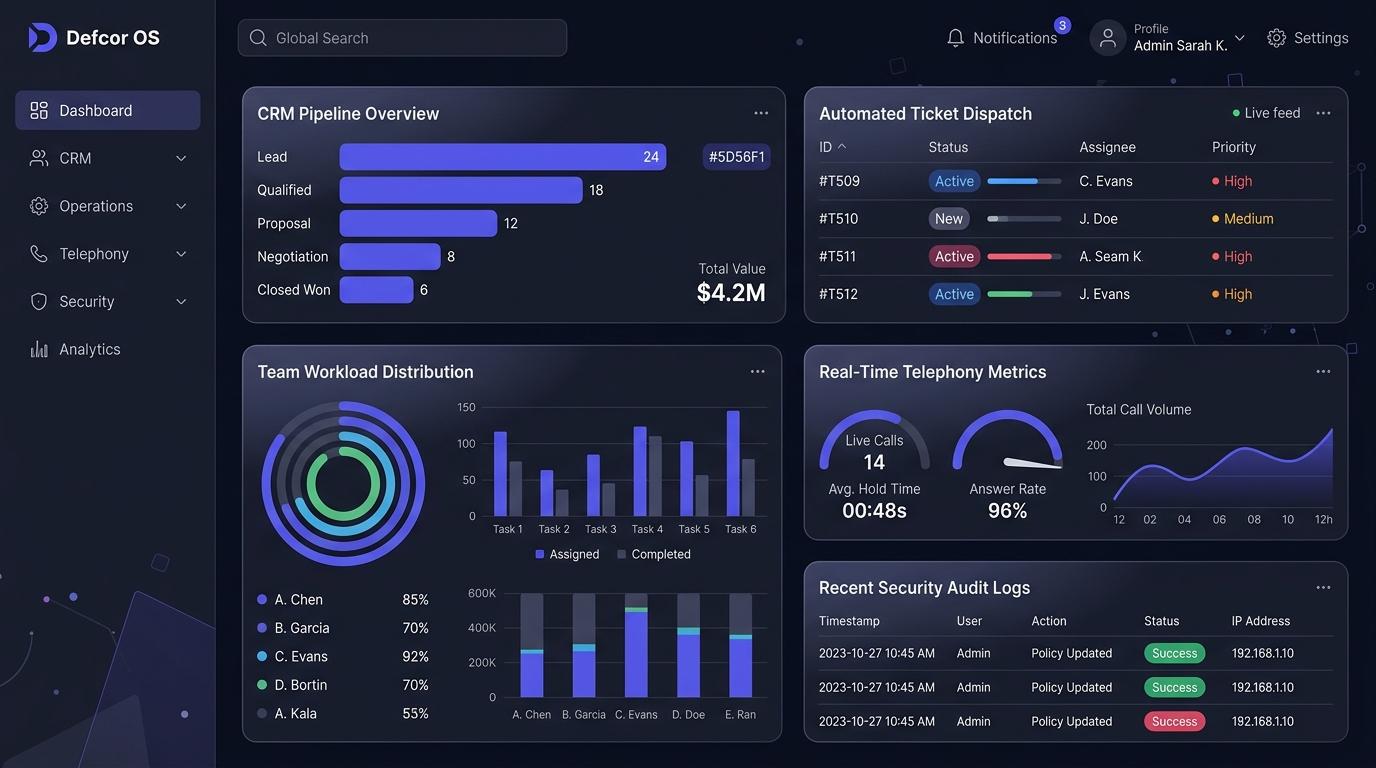Select the Operations sidebar menu label
Viewport: 1376px width, 768px height.
[96, 206]
